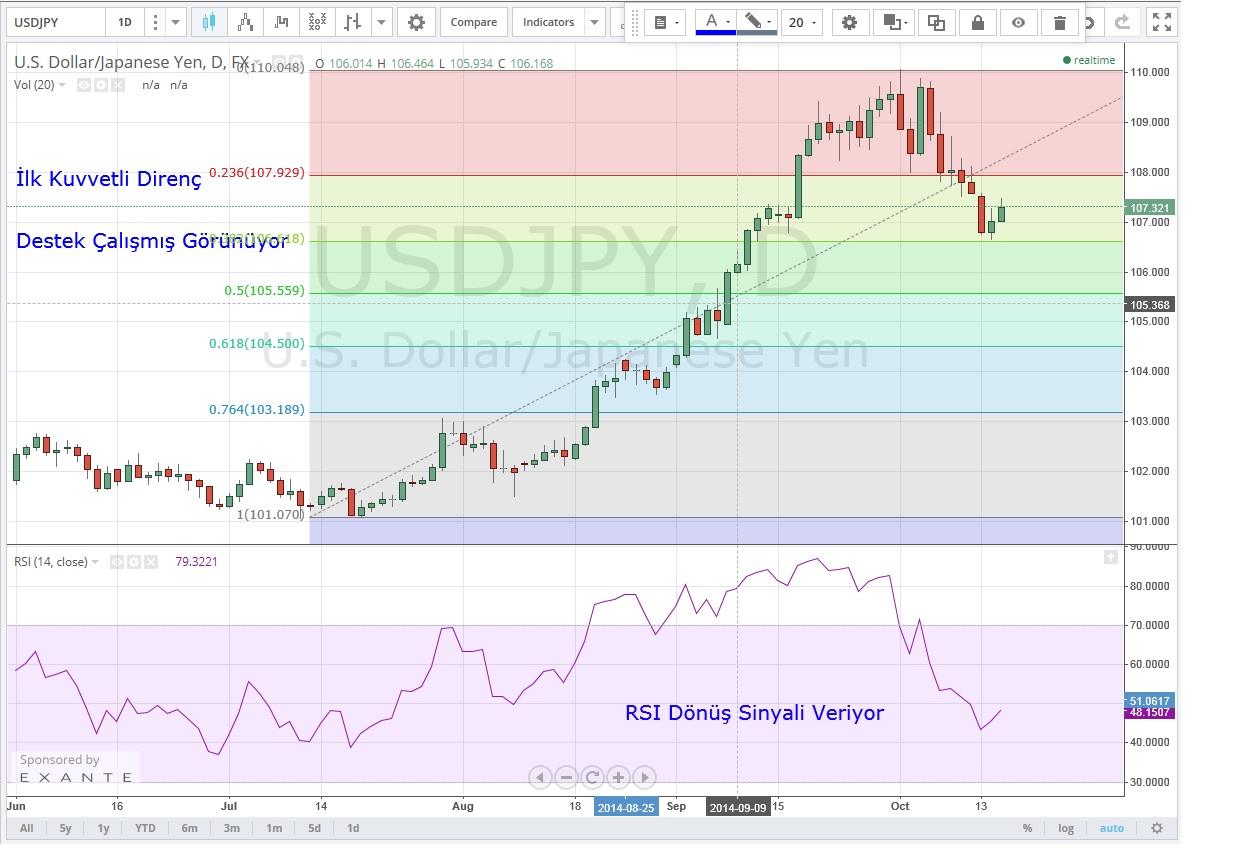Screen dimensions: 1257x851
Task: Hide the selected drawing with eye icon
Action: 1018,23
